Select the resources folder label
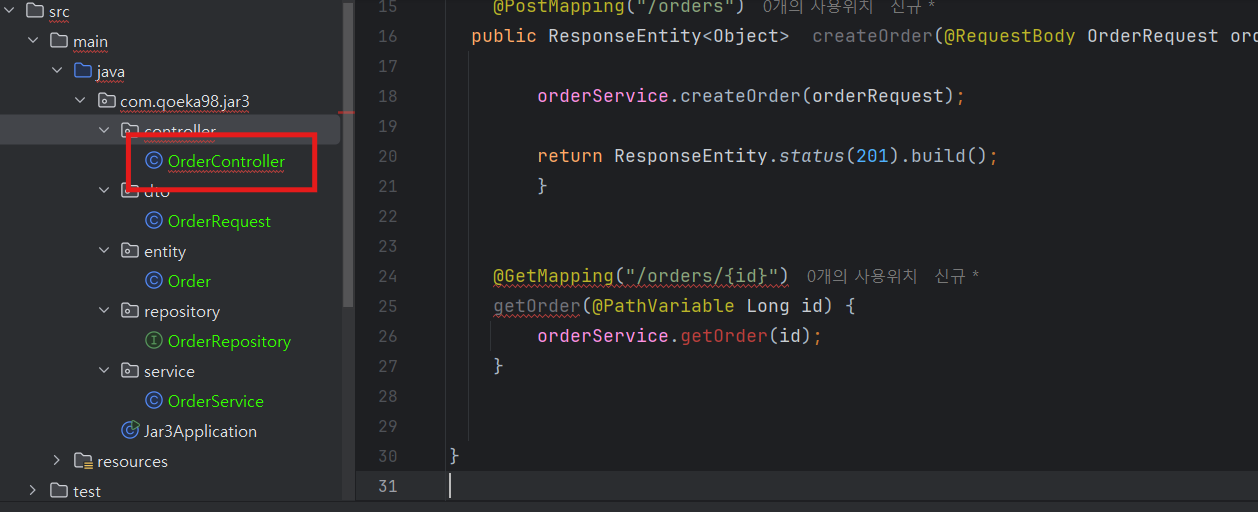Image resolution: width=1258 pixels, height=512 pixels. 132,461
